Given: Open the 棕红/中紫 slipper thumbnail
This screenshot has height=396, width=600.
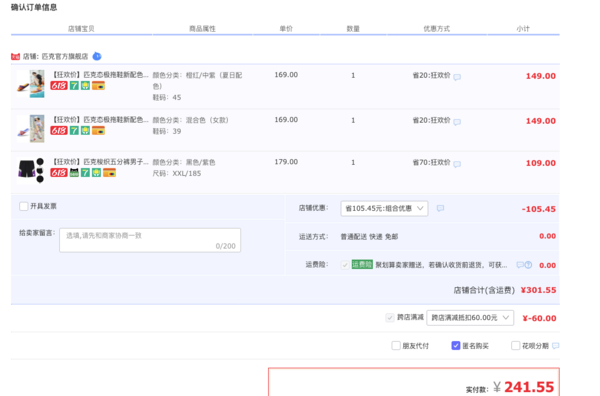Looking at the screenshot, I should pos(31,84).
